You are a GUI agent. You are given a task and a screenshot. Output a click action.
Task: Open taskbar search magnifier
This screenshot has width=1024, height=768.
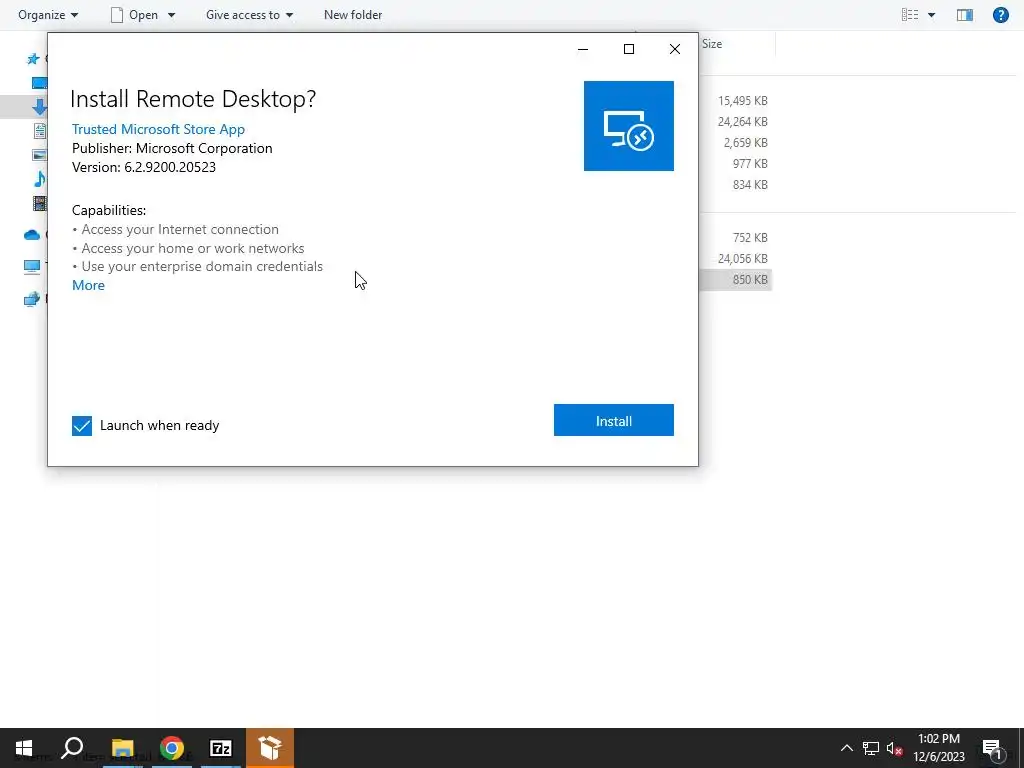pyautogui.click(x=72, y=748)
